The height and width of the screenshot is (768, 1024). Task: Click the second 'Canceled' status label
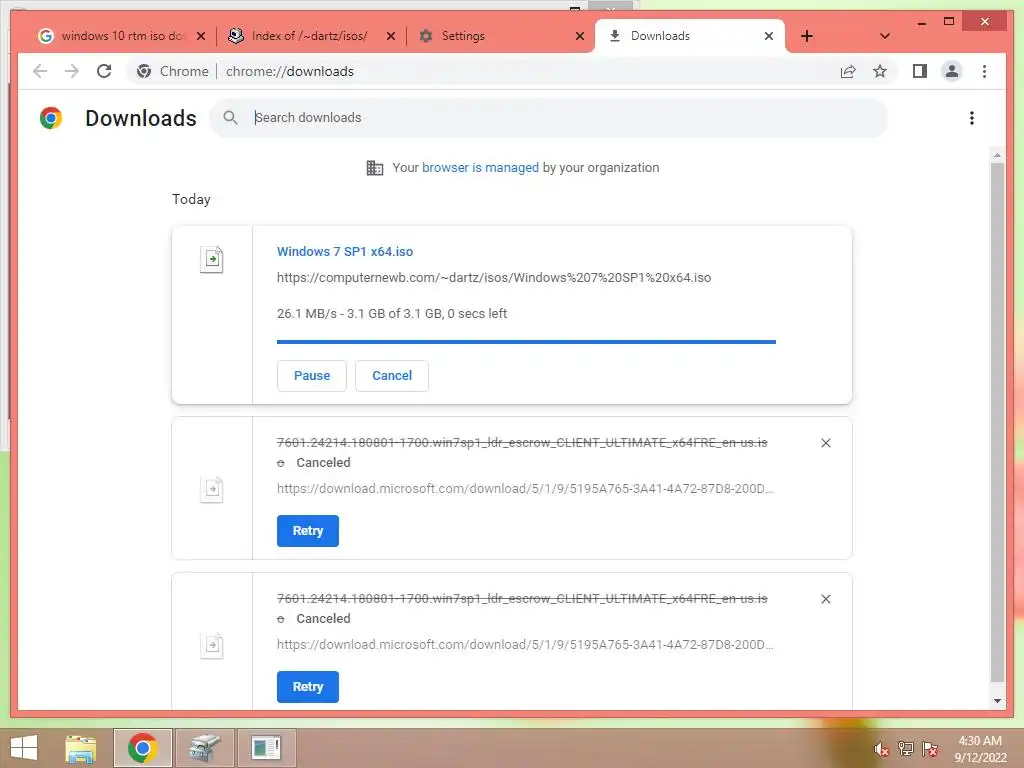coord(323,618)
